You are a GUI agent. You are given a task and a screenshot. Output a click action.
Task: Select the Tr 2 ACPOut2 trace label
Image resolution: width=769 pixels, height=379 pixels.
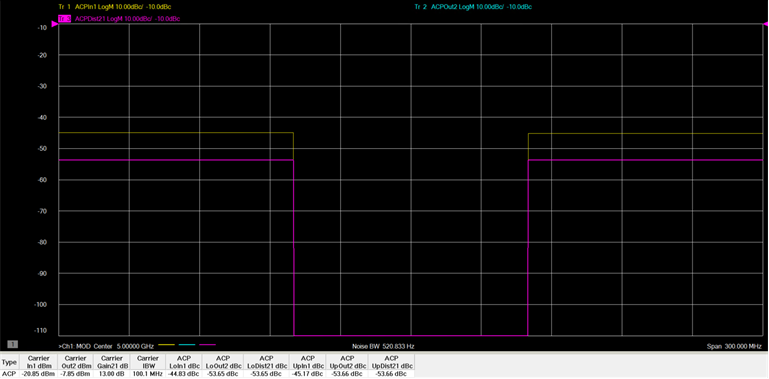click(473, 7)
